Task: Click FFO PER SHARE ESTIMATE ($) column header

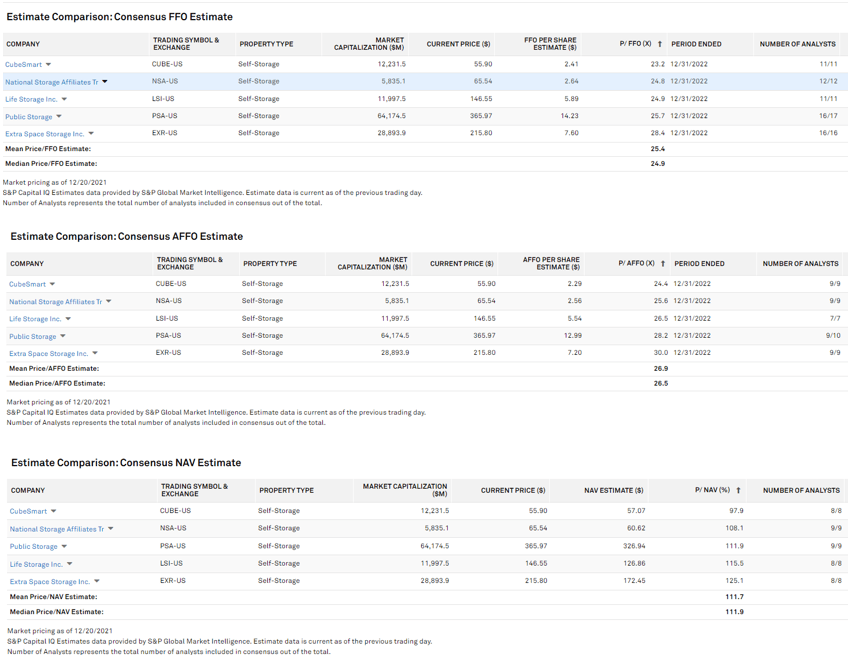Action: coord(550,44)
